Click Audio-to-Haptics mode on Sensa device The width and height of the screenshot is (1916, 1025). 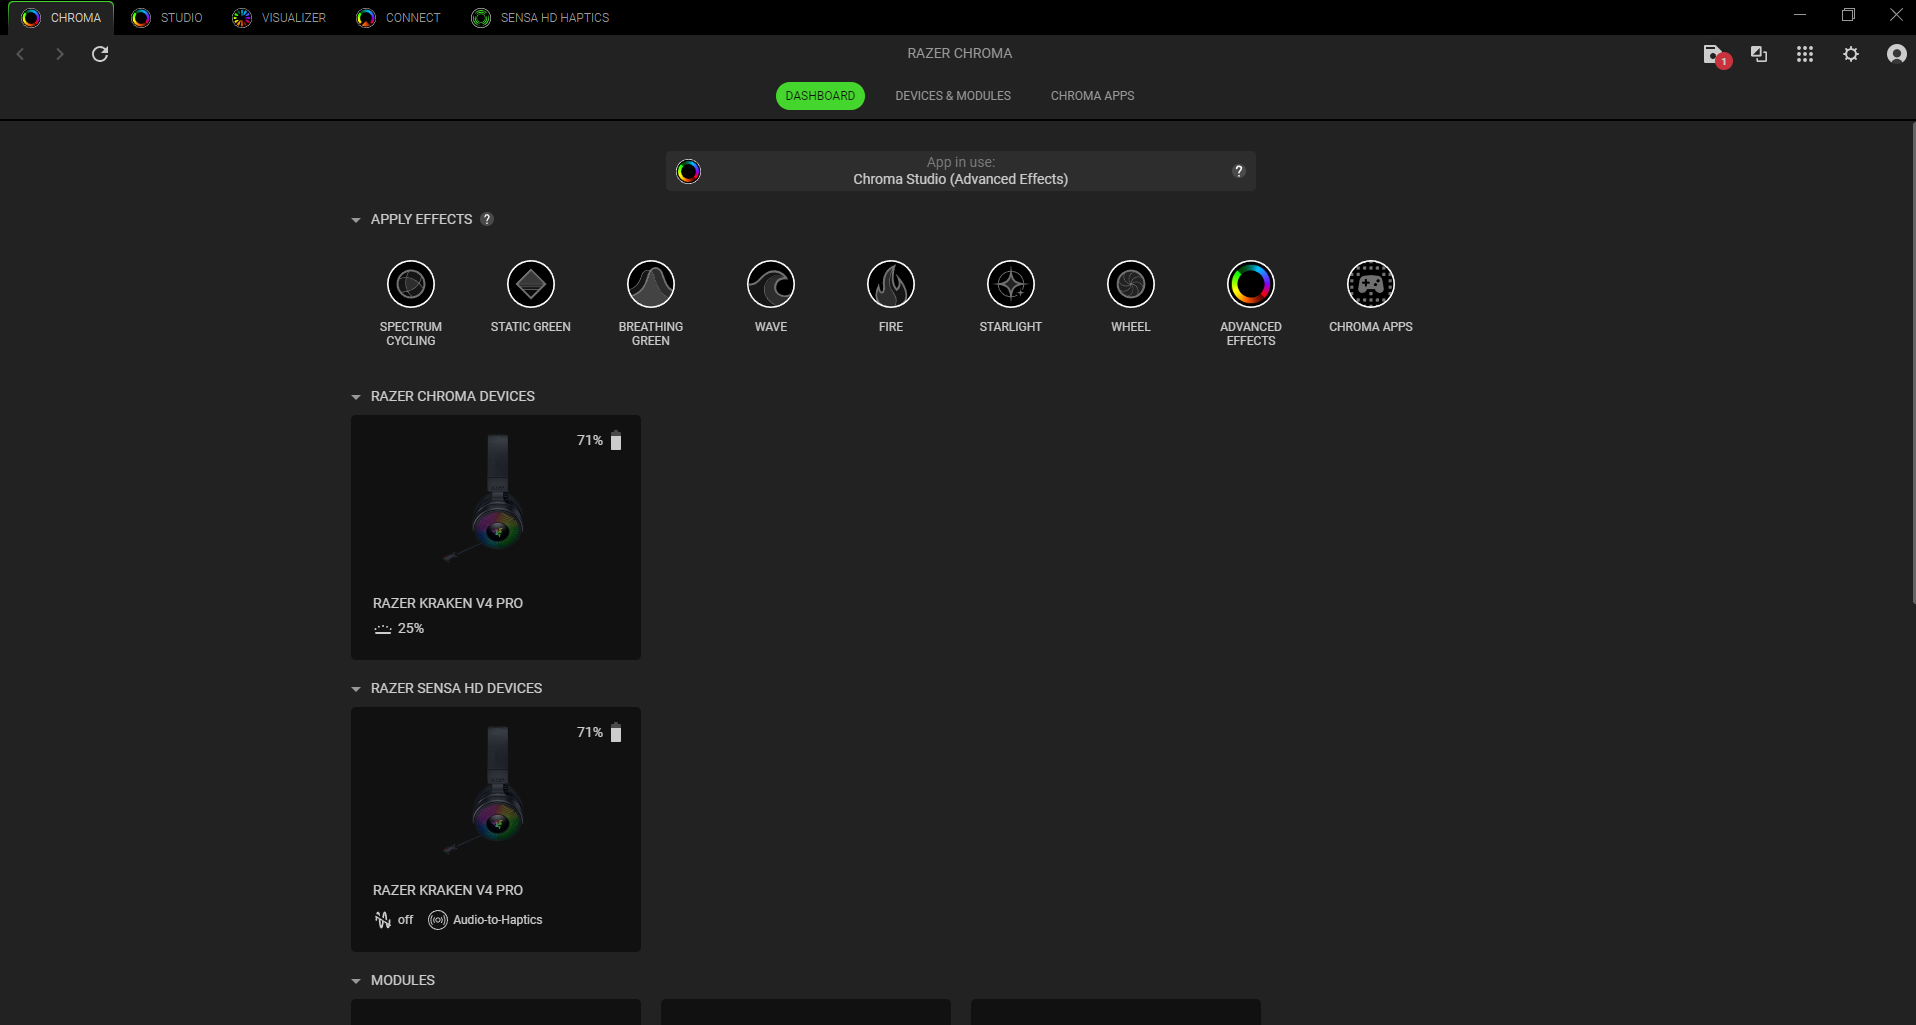(486, 920)
